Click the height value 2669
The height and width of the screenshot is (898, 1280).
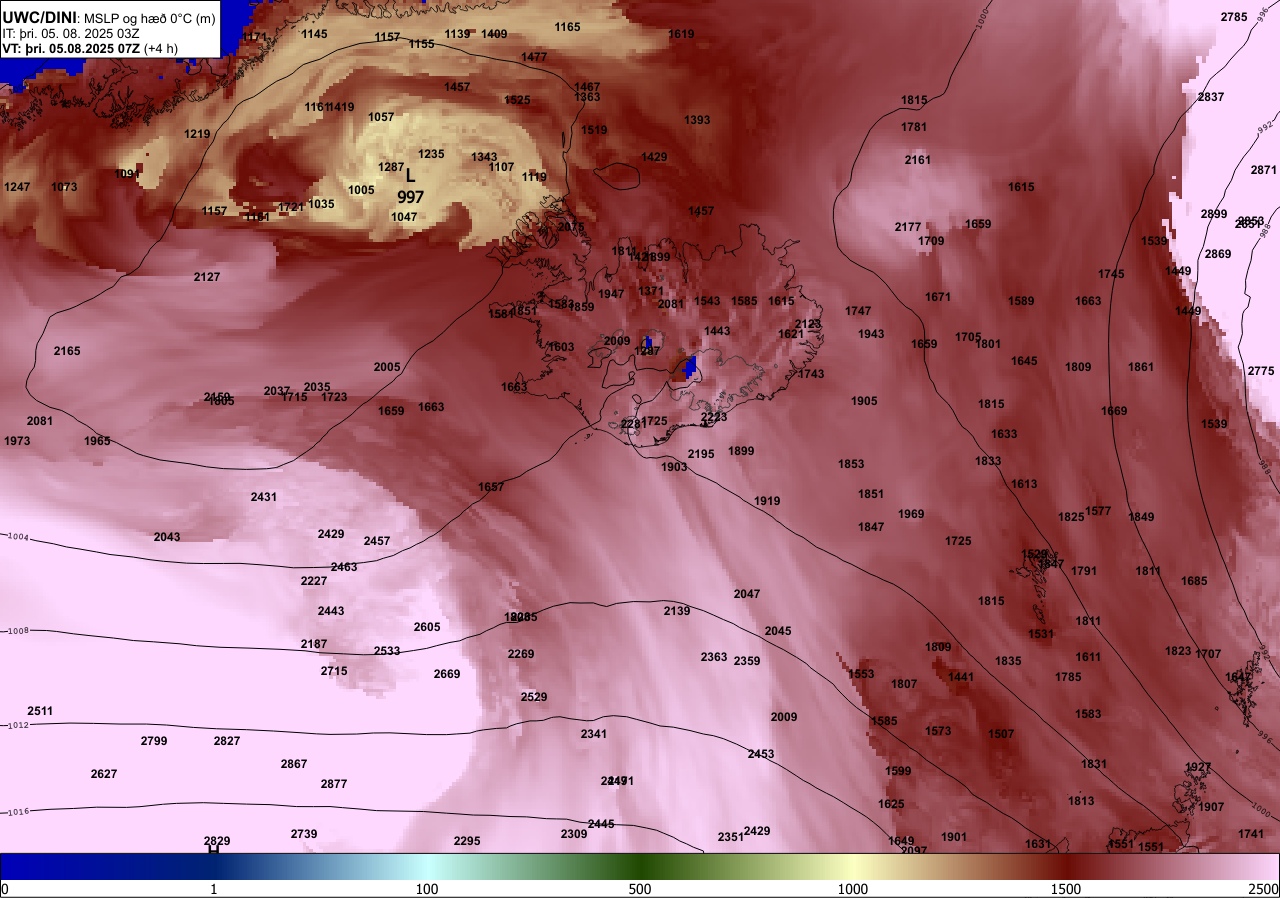coord(447,674)
